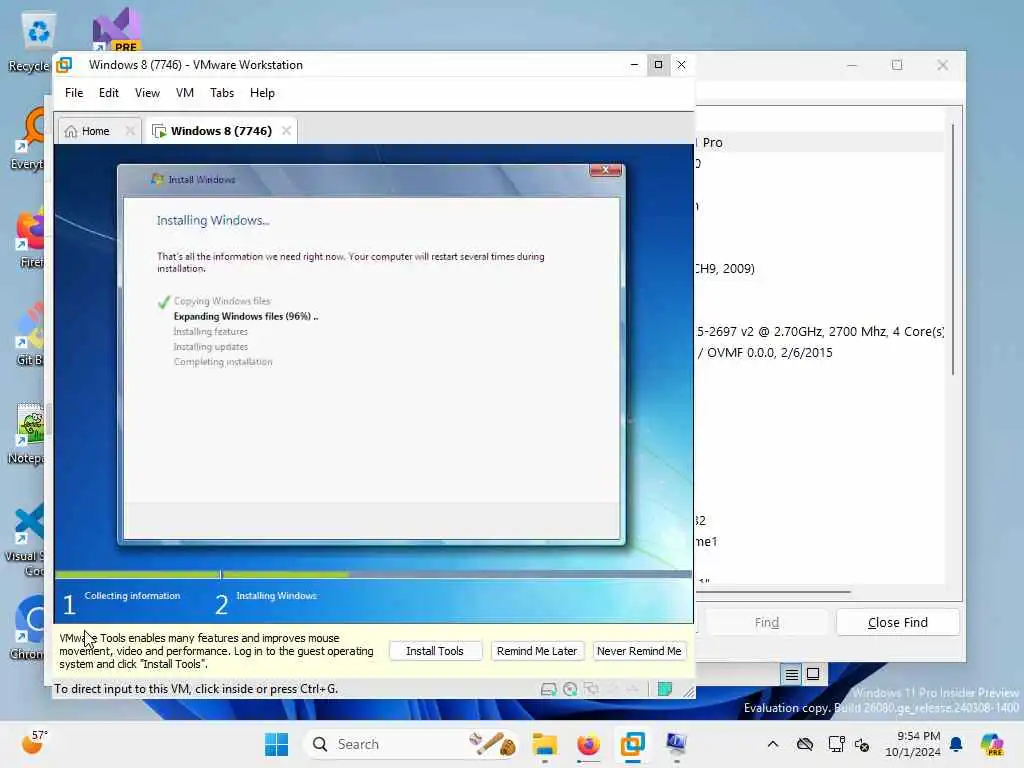The image size is (1024, 768).
Task: Select the large thumbnail view icon below background window
Action: pos(813,674)
